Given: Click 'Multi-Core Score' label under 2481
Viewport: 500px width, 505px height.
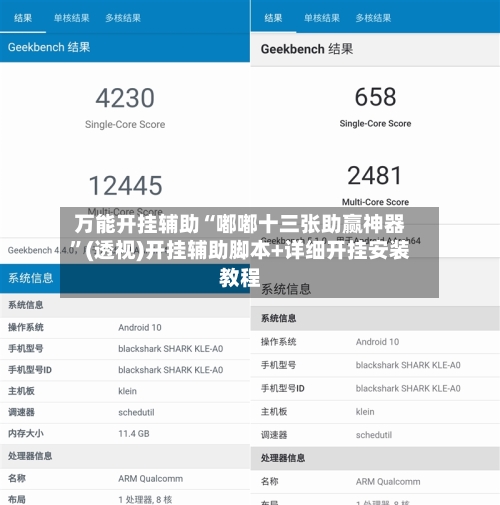Looking at the screenshot, I should [375, 202].
